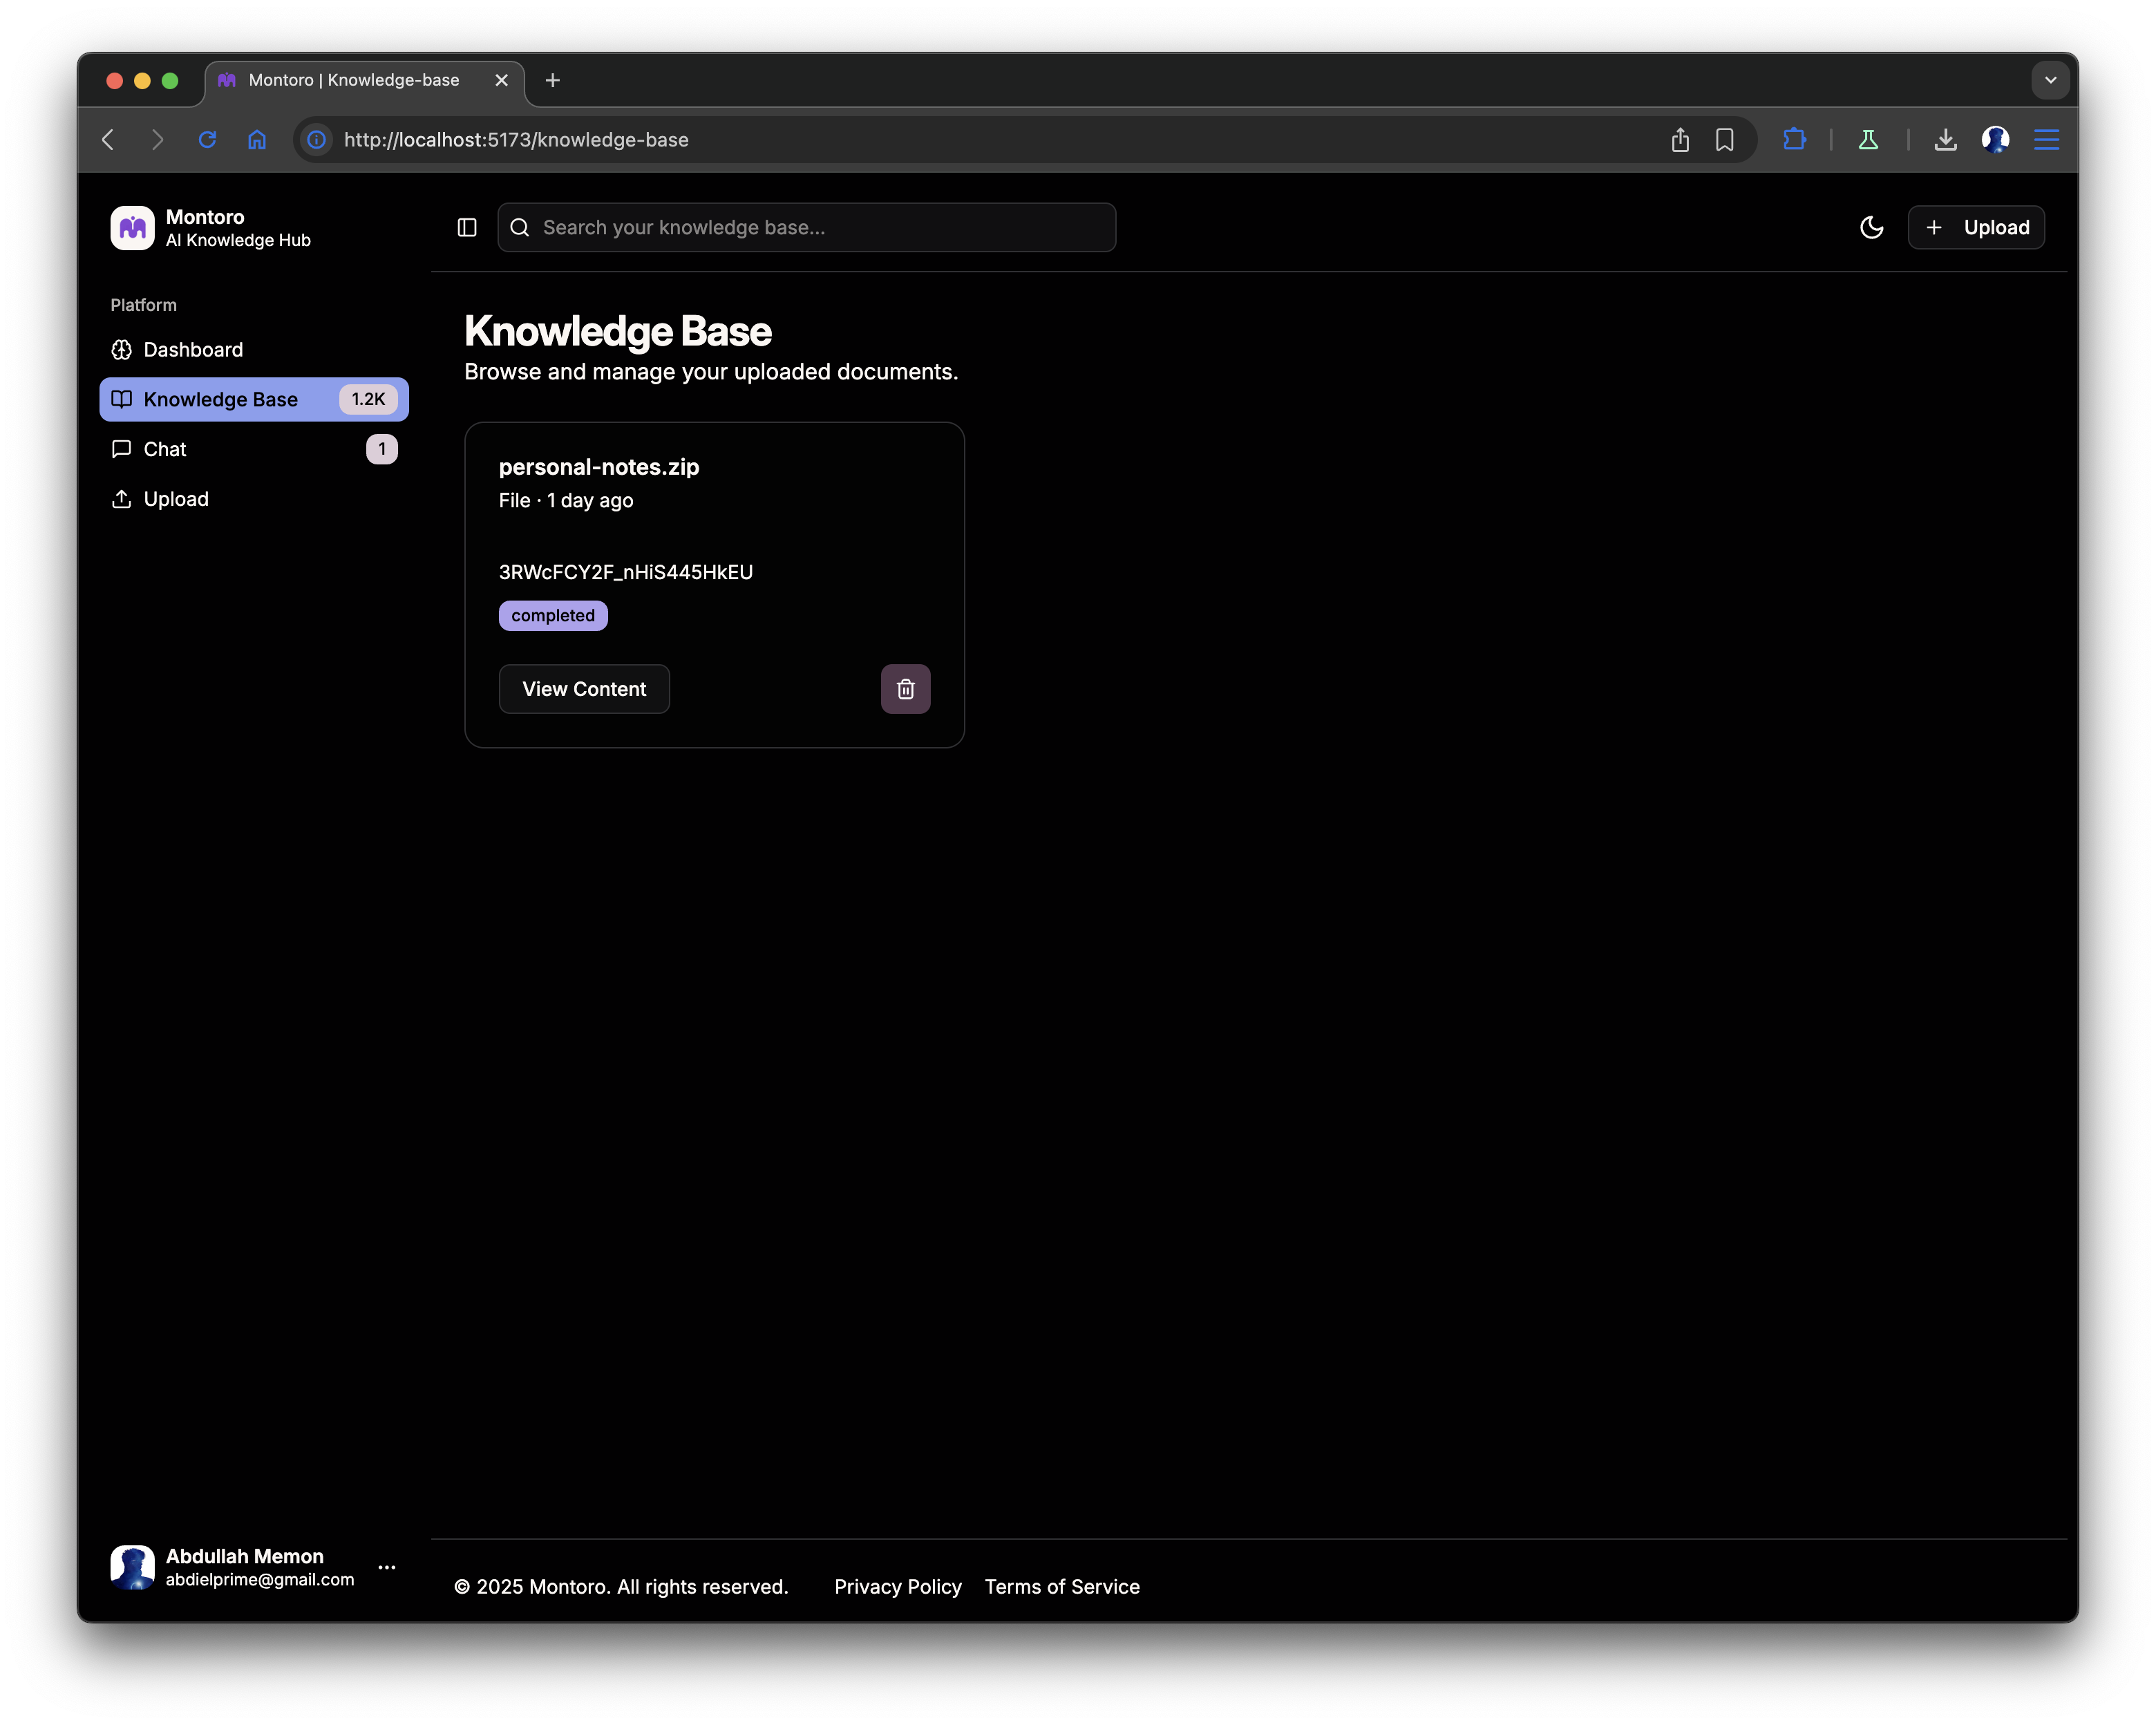Open the Dashboard via its brain icon
Screen dimensions: 2156x1725
coord(121,349)
